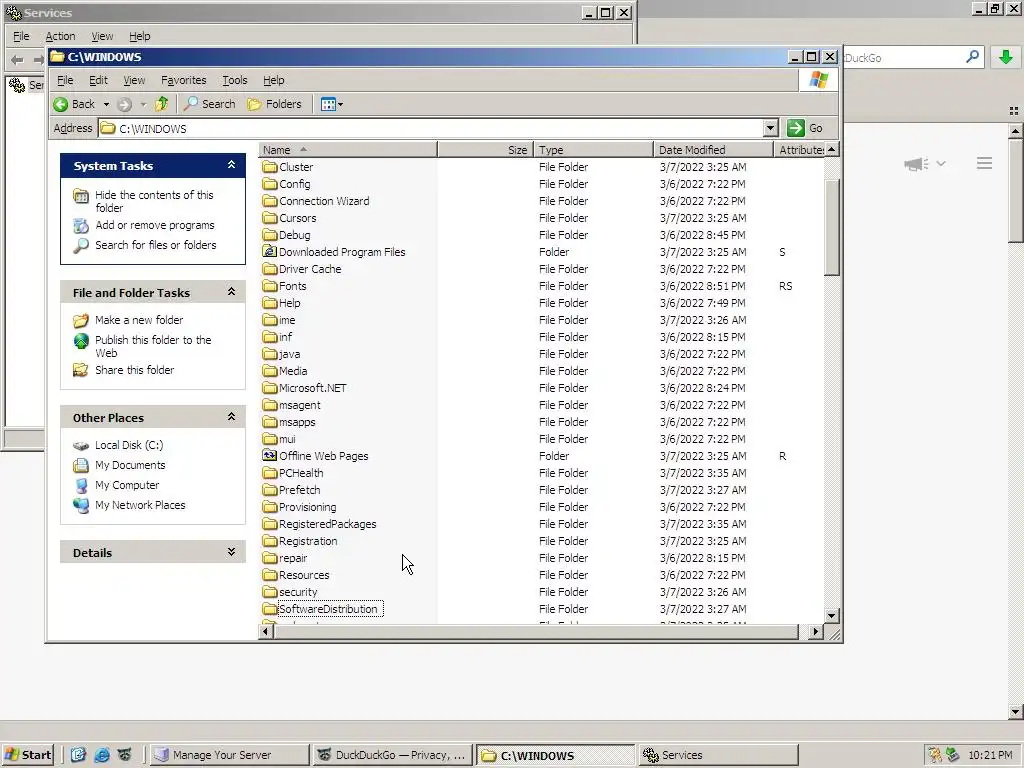Click the Fonts folder icon
The height and width of the screenshot is (768, 1024).
pos(270,285)
